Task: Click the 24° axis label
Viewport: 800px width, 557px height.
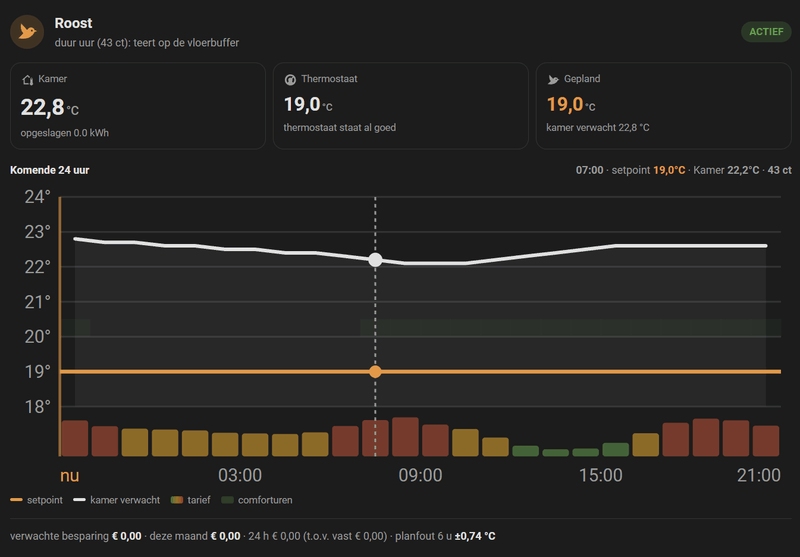Action: (x=38, y=197)
